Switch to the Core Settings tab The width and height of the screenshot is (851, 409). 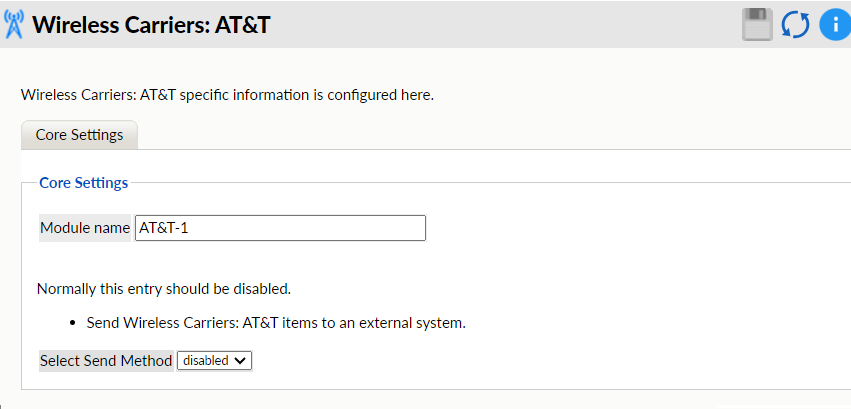[79, 135]
